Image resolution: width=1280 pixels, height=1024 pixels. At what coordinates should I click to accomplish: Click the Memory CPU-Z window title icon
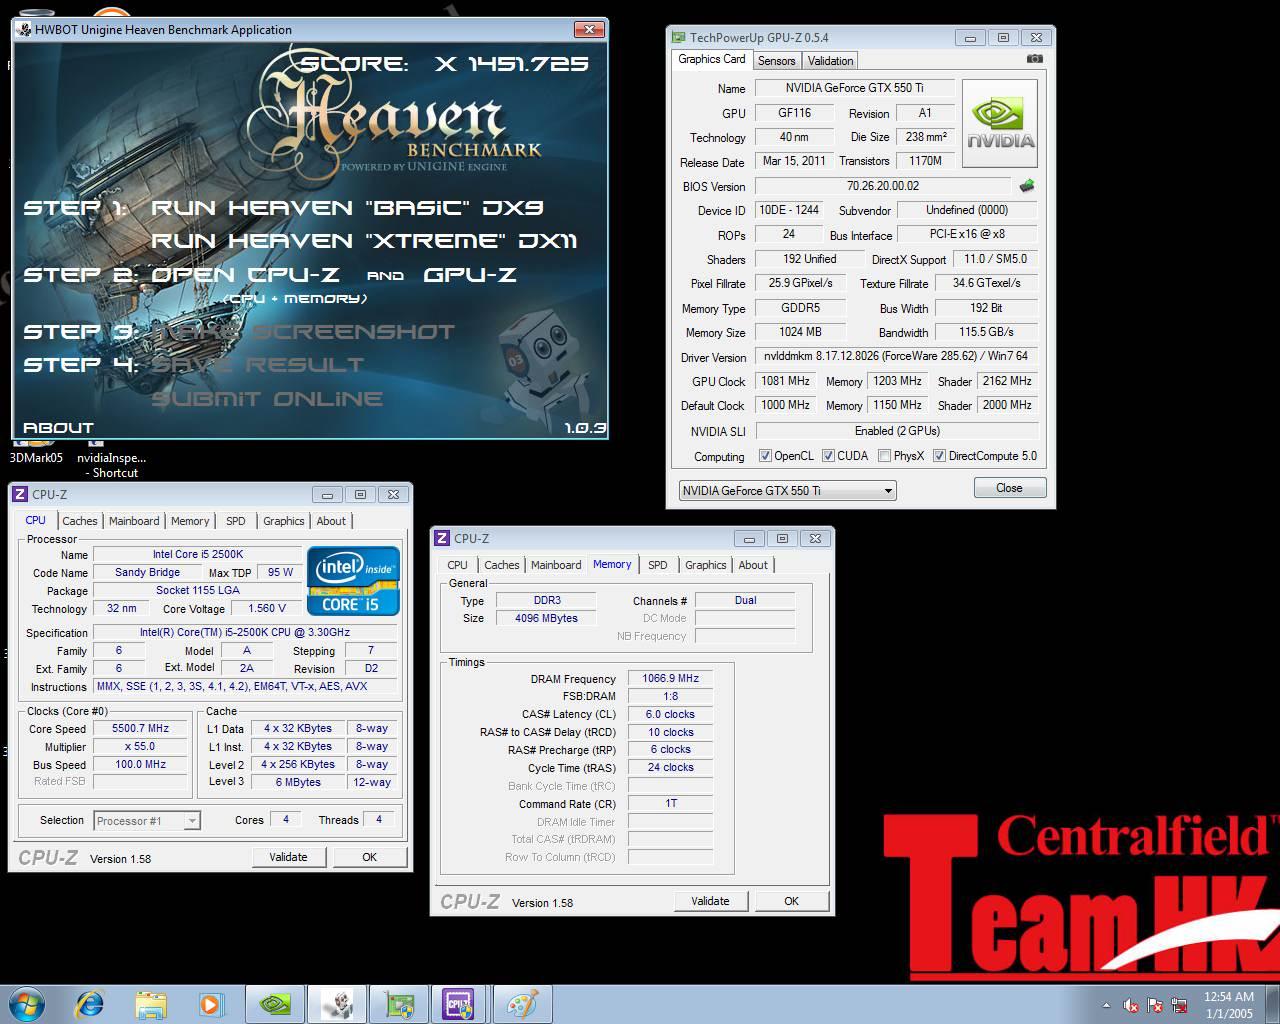(x=442, y=538)
